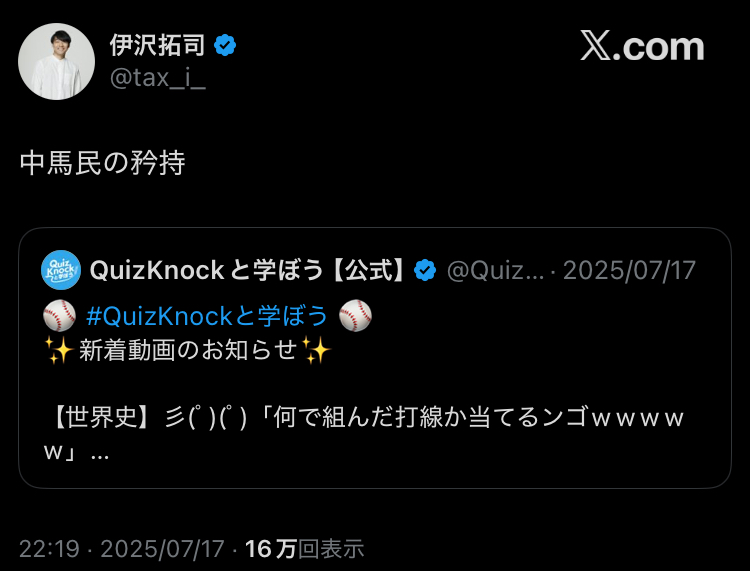The width and height of the screenshot is (750, 571).
Task: Open the #QuizKnockと学ぼう hashtag
Action: pyautogui.click(x=207, y=316)
